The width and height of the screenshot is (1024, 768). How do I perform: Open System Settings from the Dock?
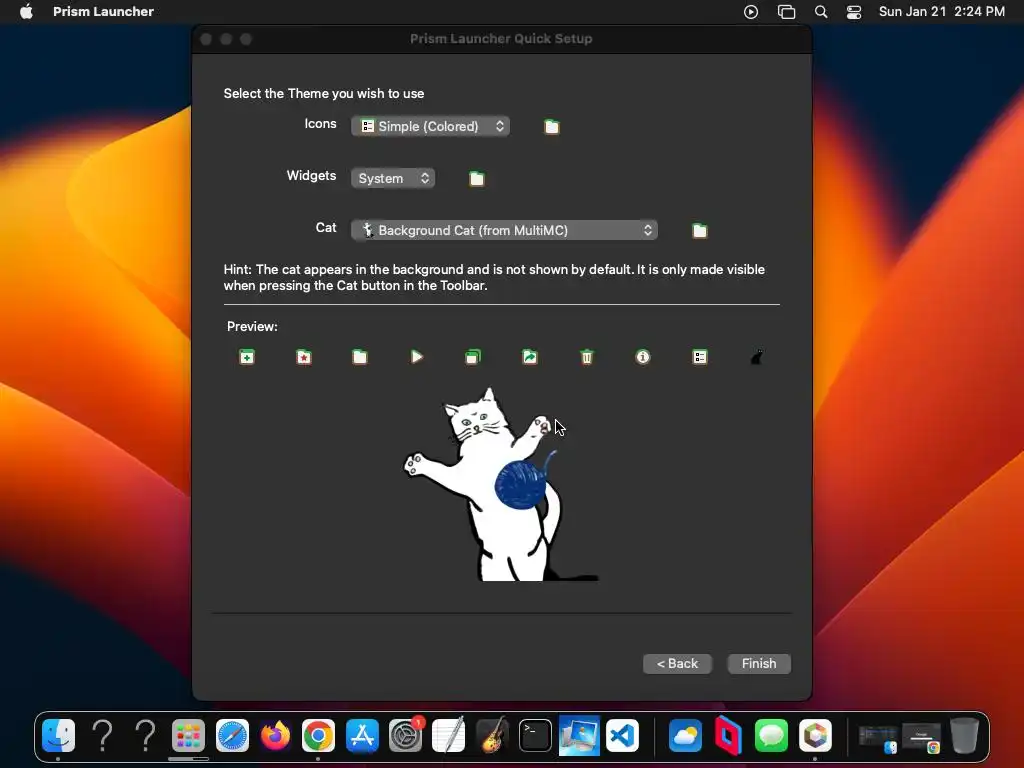point(406,736)
